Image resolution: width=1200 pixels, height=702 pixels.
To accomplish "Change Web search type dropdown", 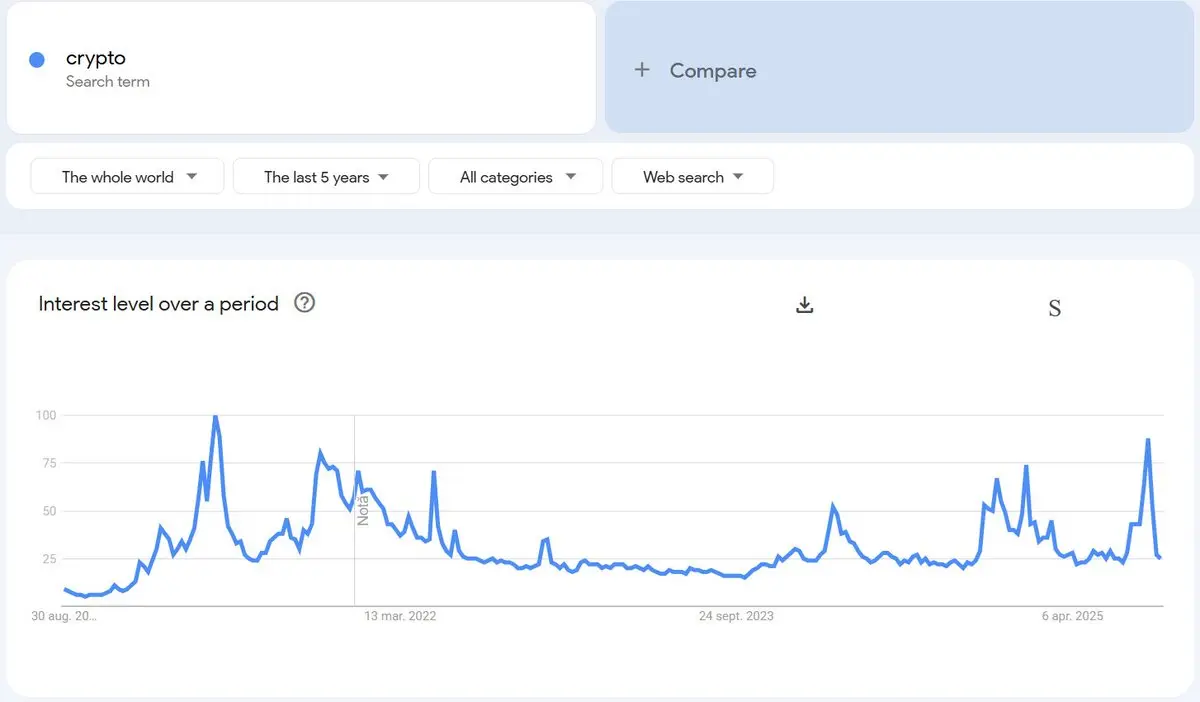I will pos(693,177).
